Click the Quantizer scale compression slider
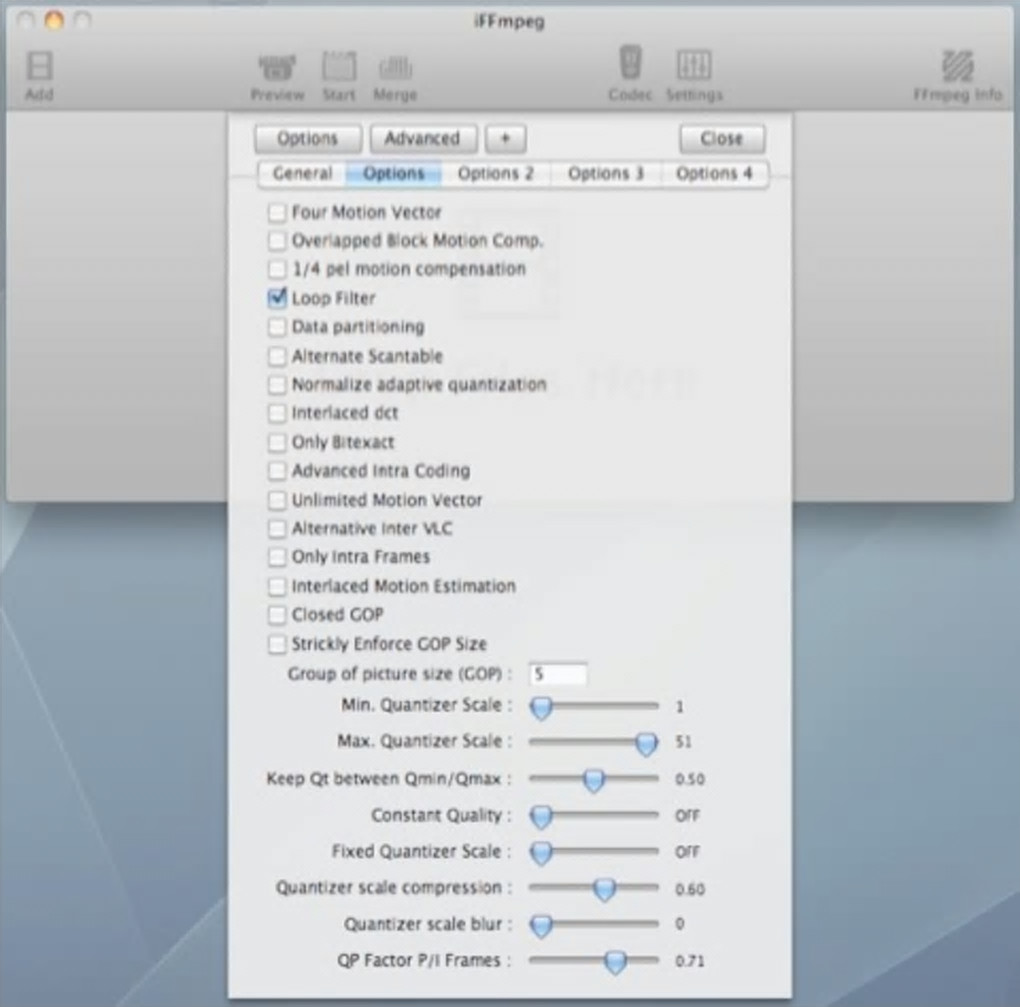This screenshot has width=1020, height=1007. 593,888
